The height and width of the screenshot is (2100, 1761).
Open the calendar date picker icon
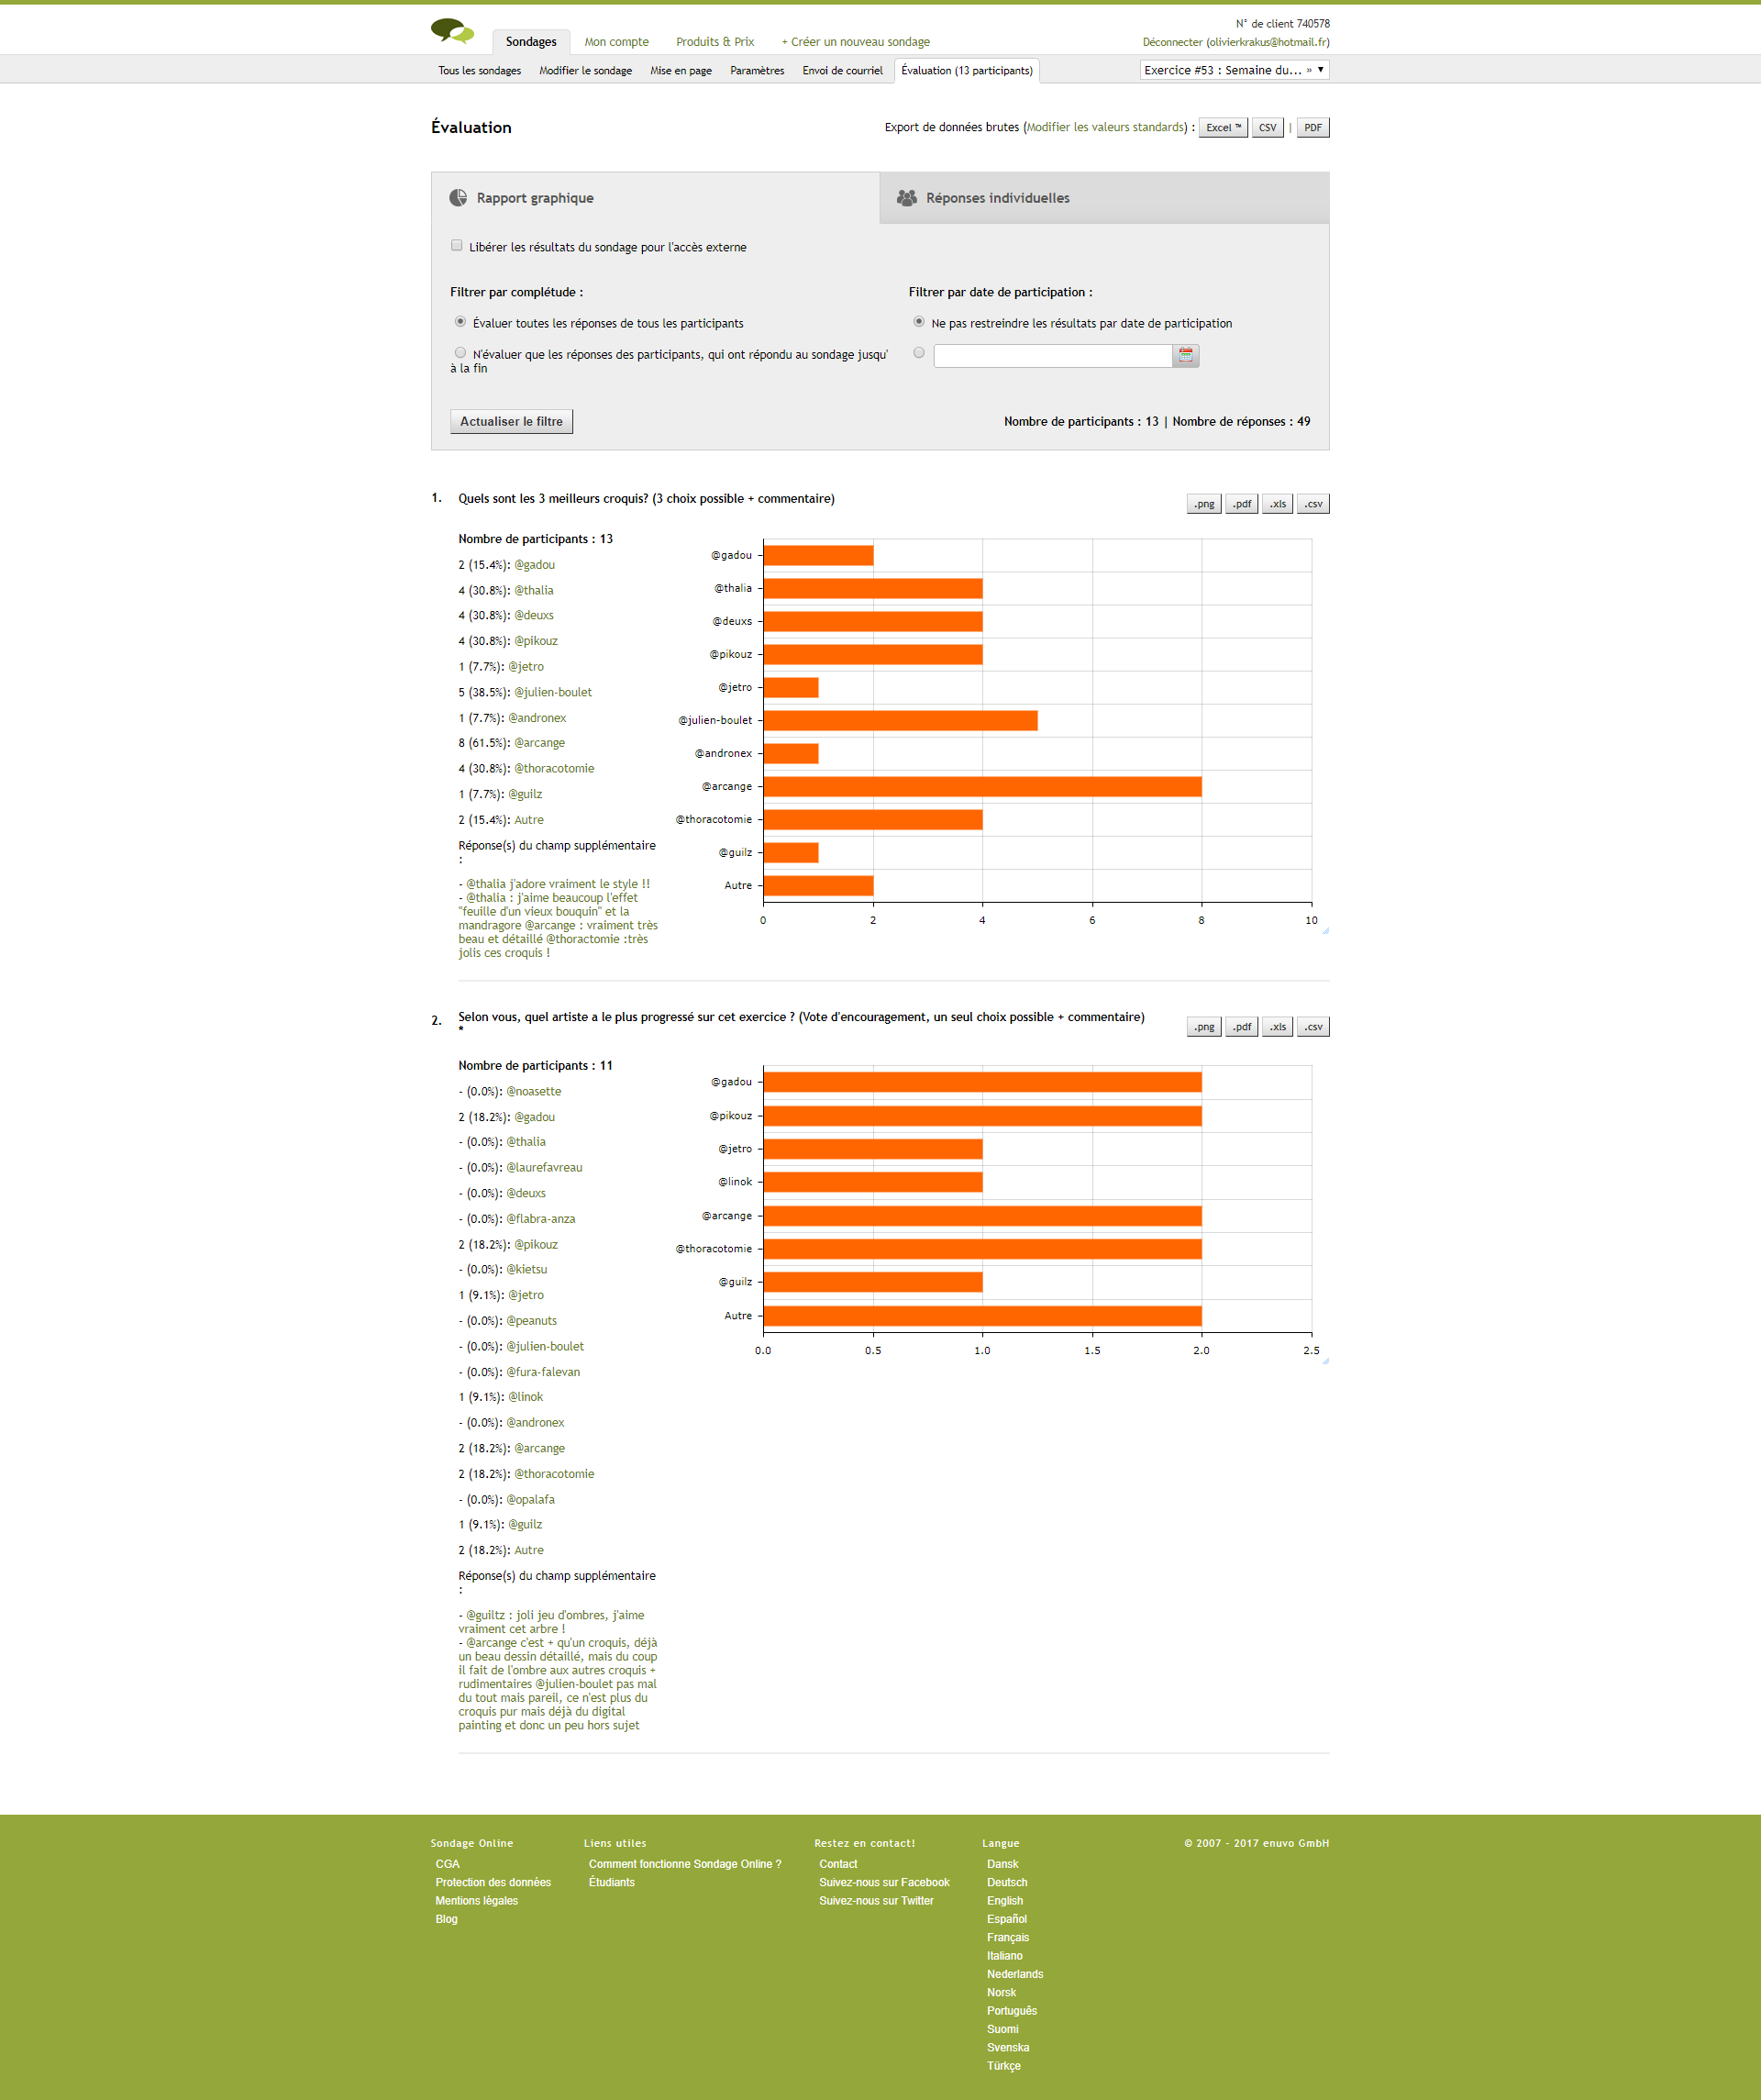point(1185,355)
